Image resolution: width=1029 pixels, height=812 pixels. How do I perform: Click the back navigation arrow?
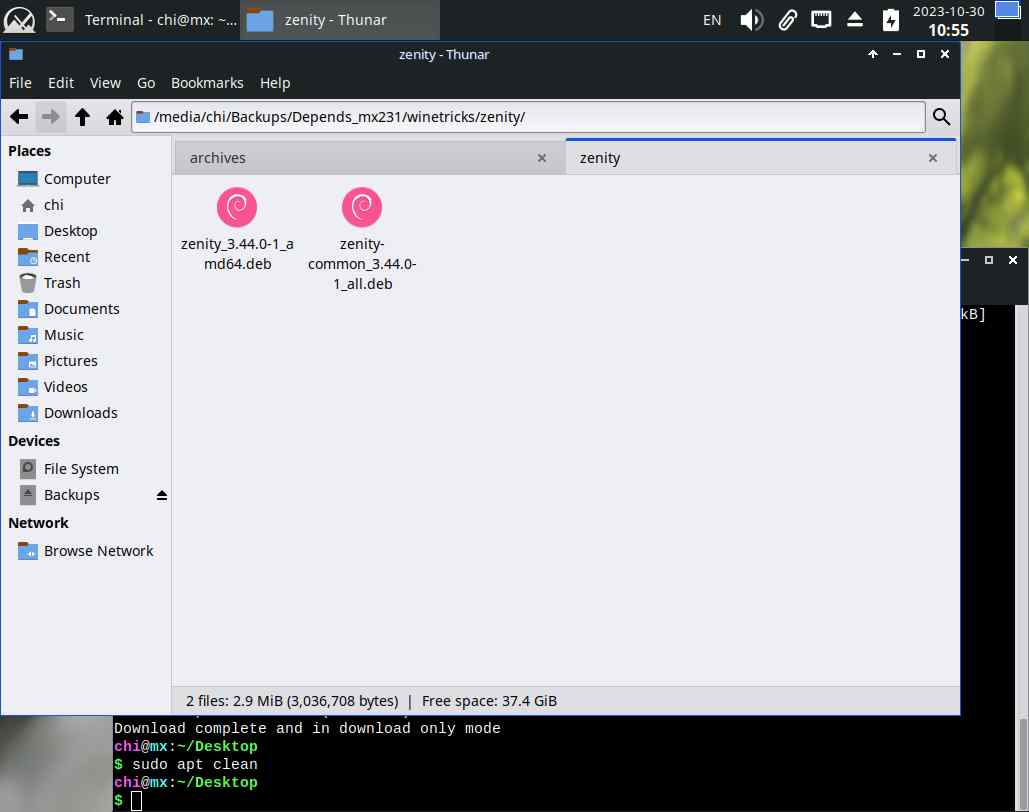coord(18,117)
